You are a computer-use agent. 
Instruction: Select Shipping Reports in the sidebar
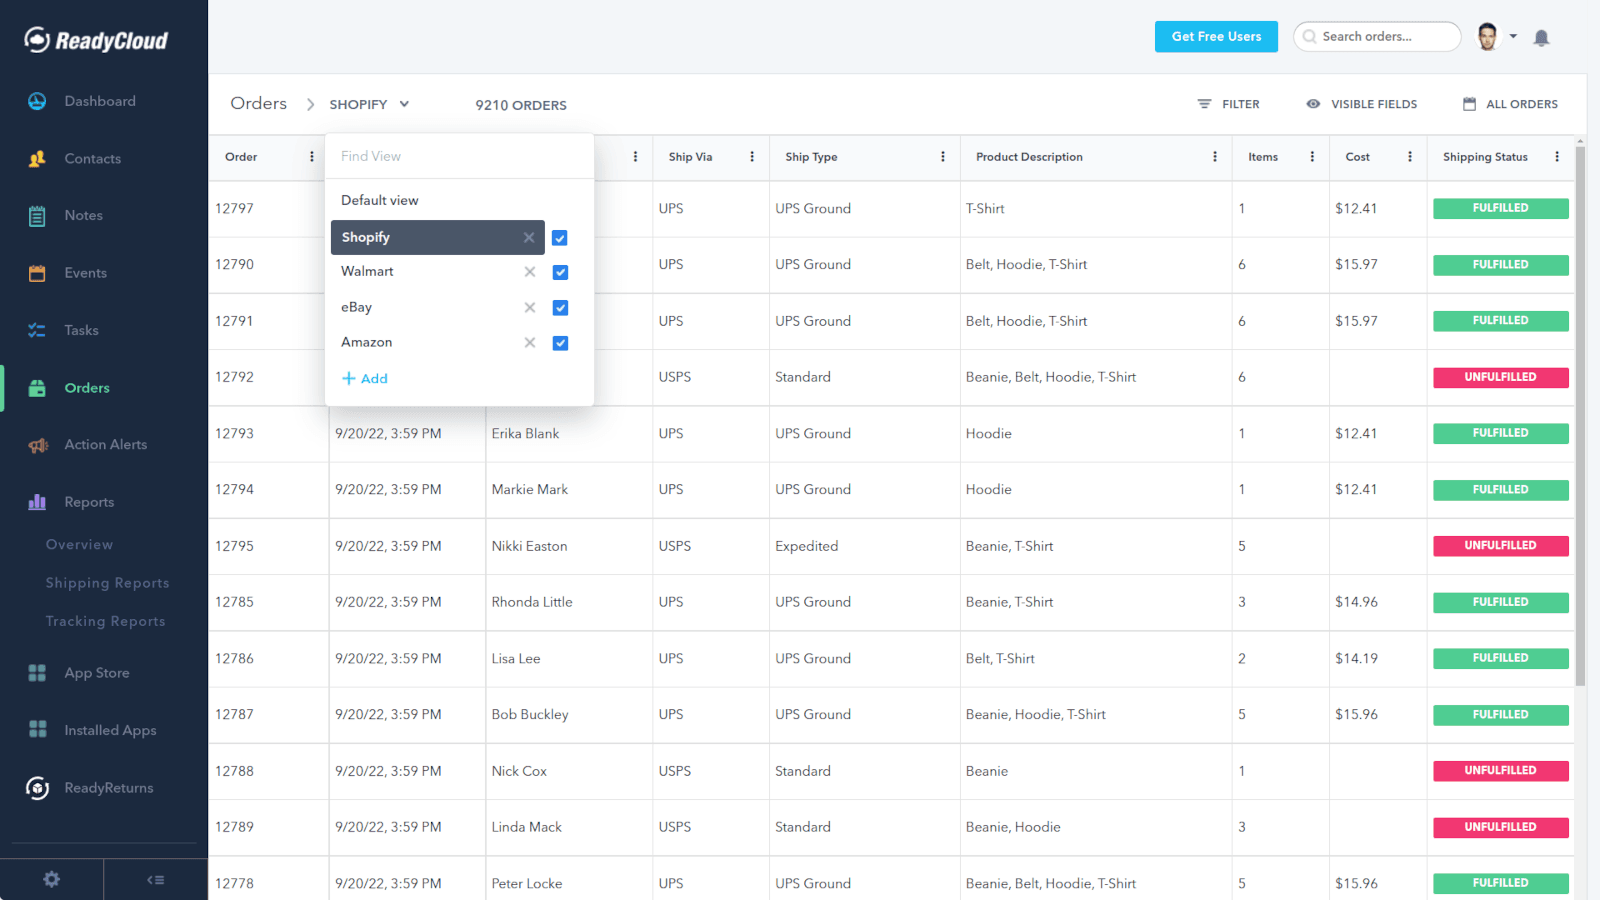pos(107,582)
